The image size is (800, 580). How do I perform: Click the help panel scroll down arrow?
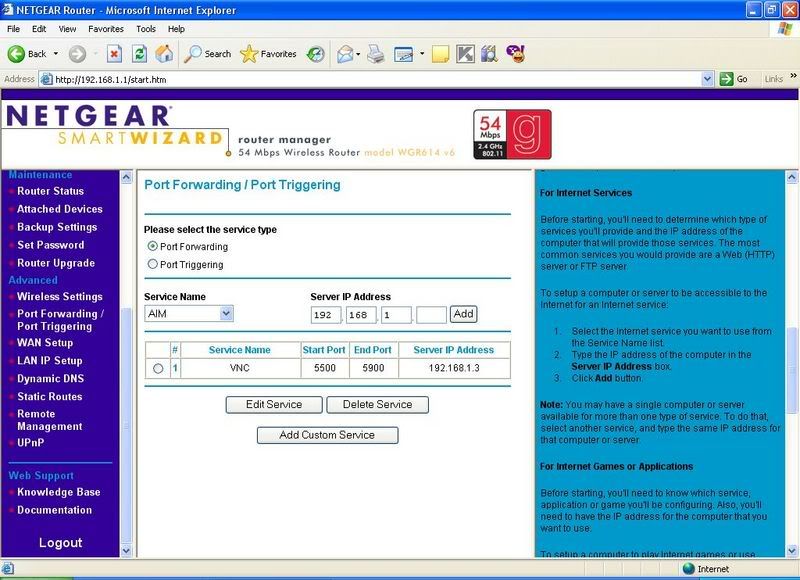(x=792, y=551)
